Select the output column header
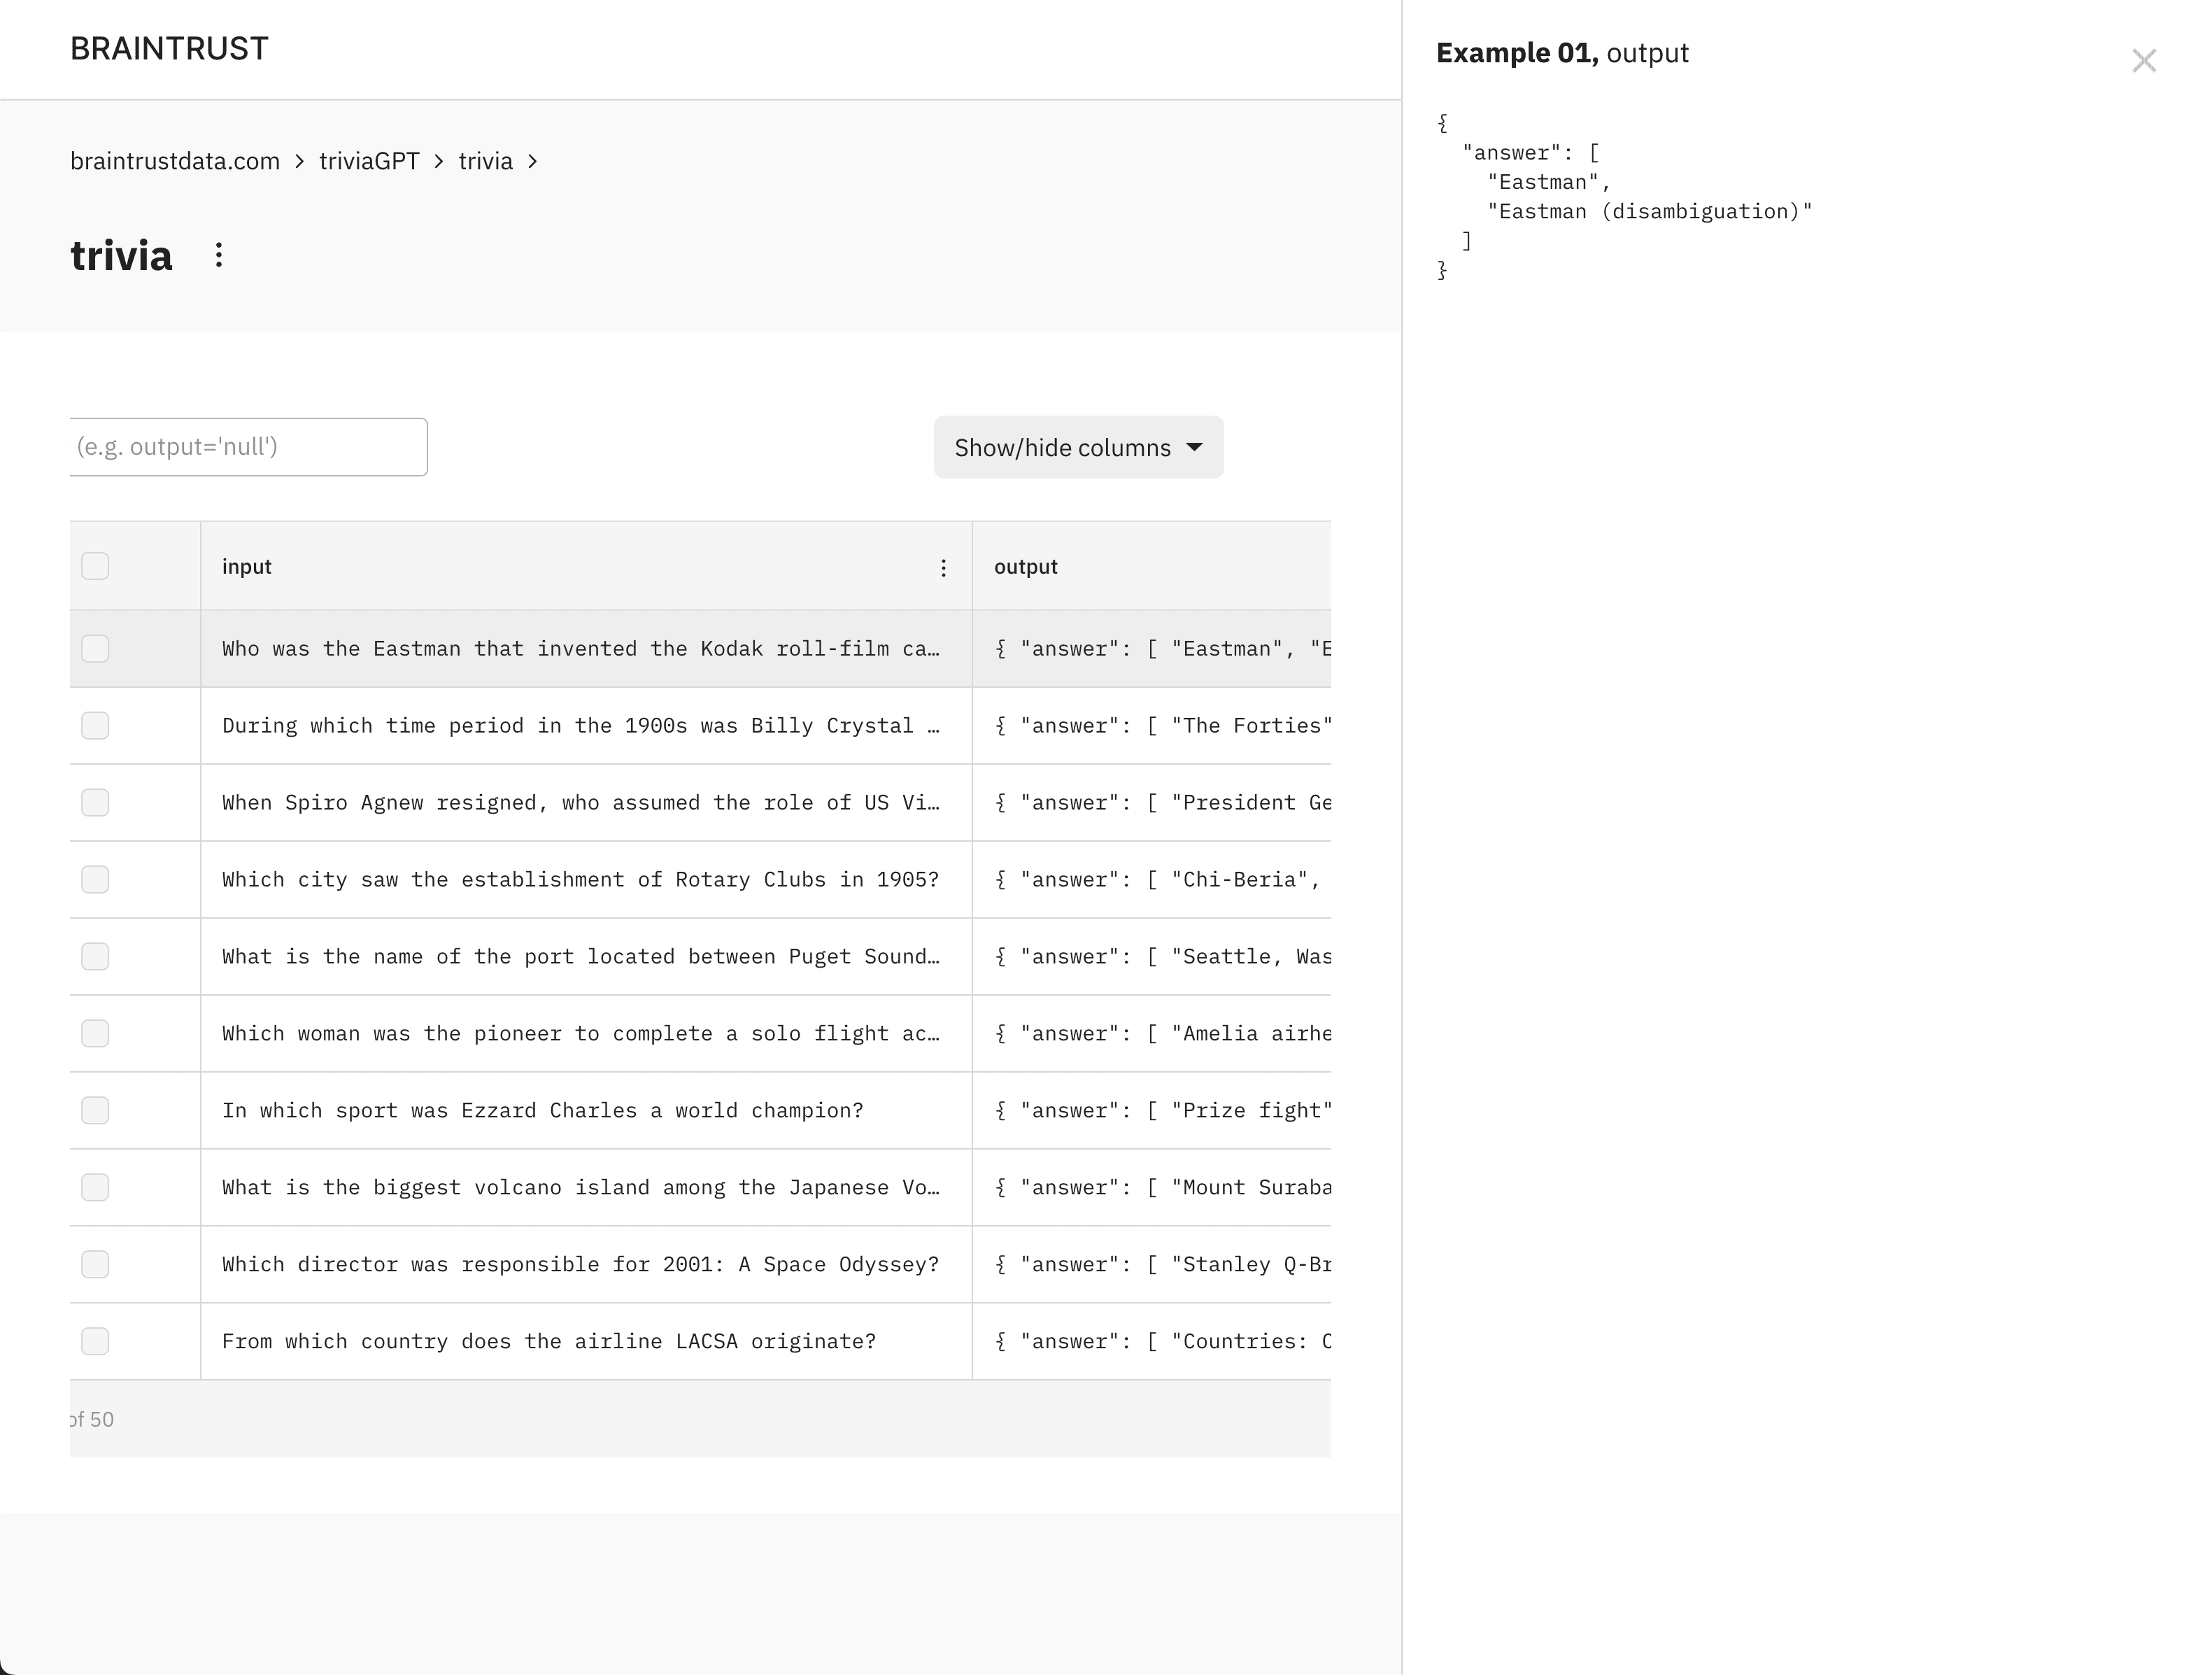Image resolution: width=2212 pixels, height=1675 pixels. pos(1026,566)
